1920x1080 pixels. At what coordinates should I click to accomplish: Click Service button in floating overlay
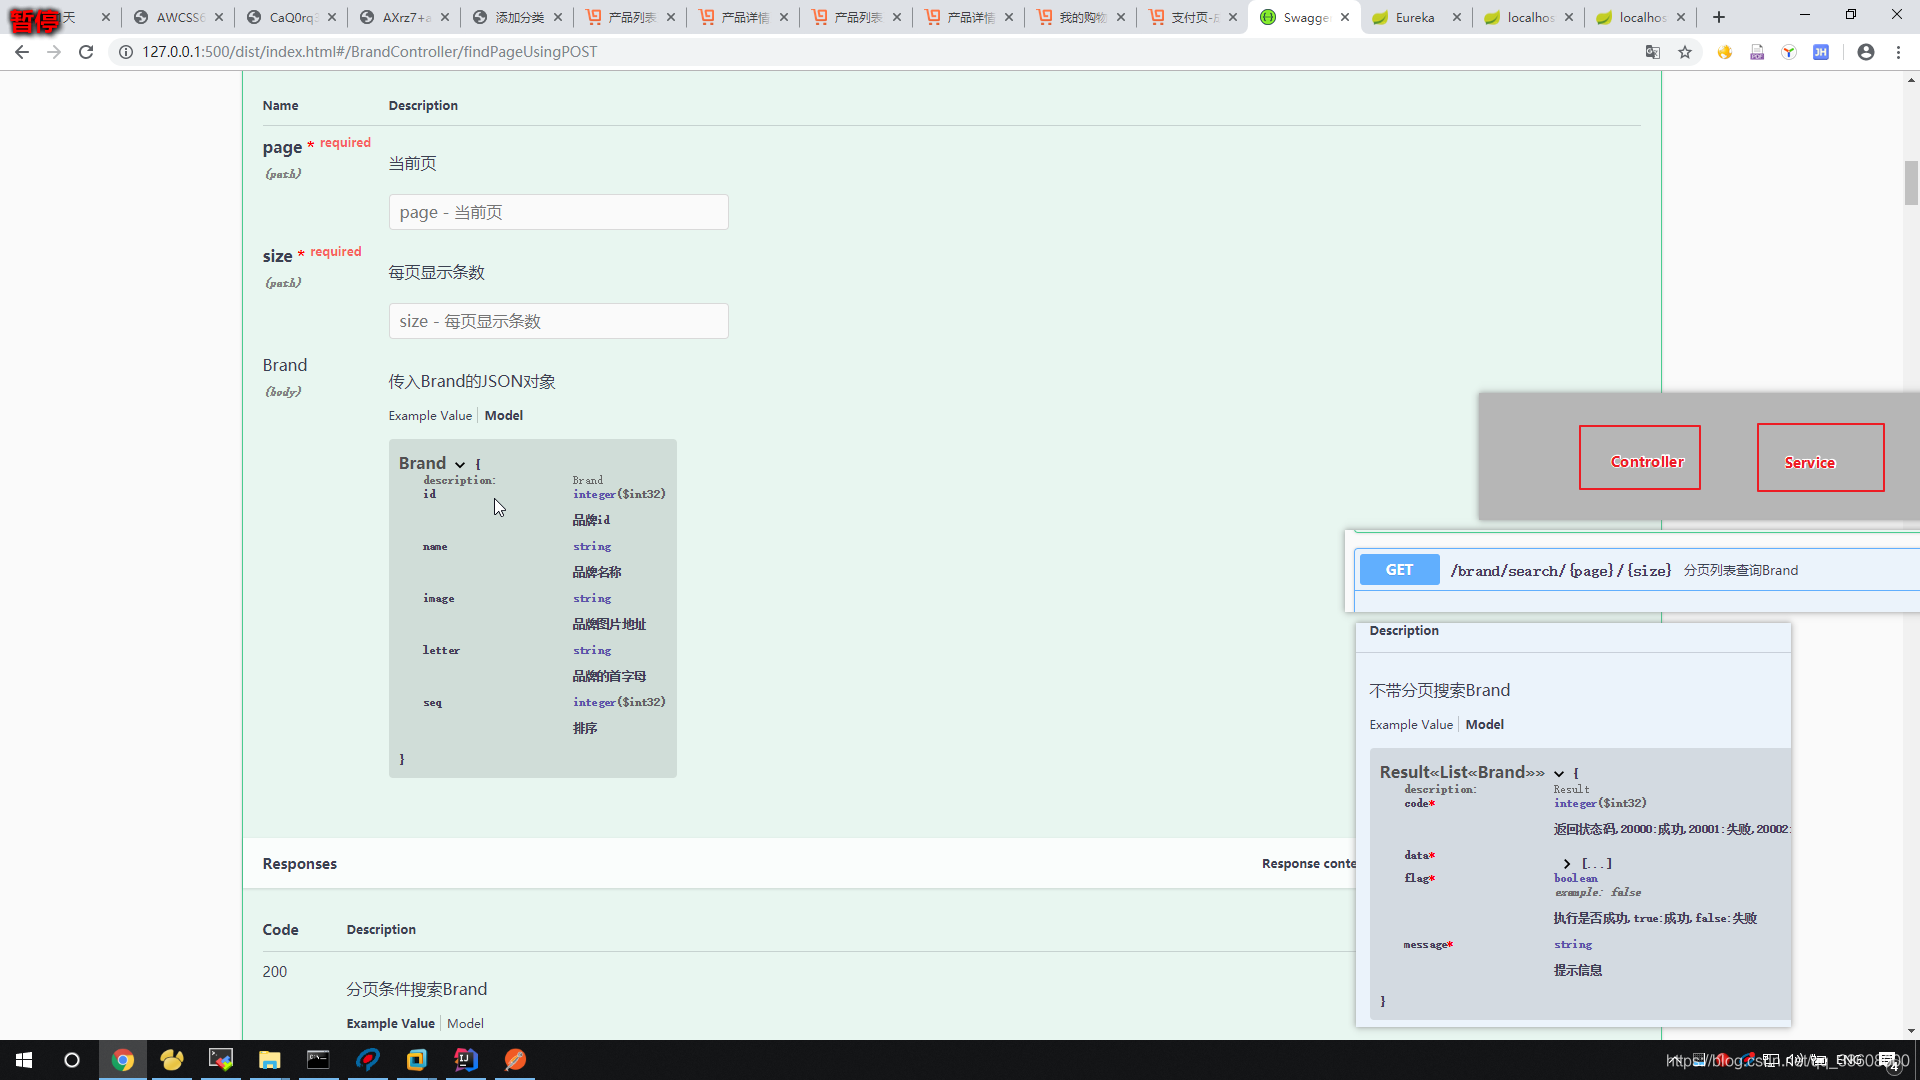pos(1809,463)
